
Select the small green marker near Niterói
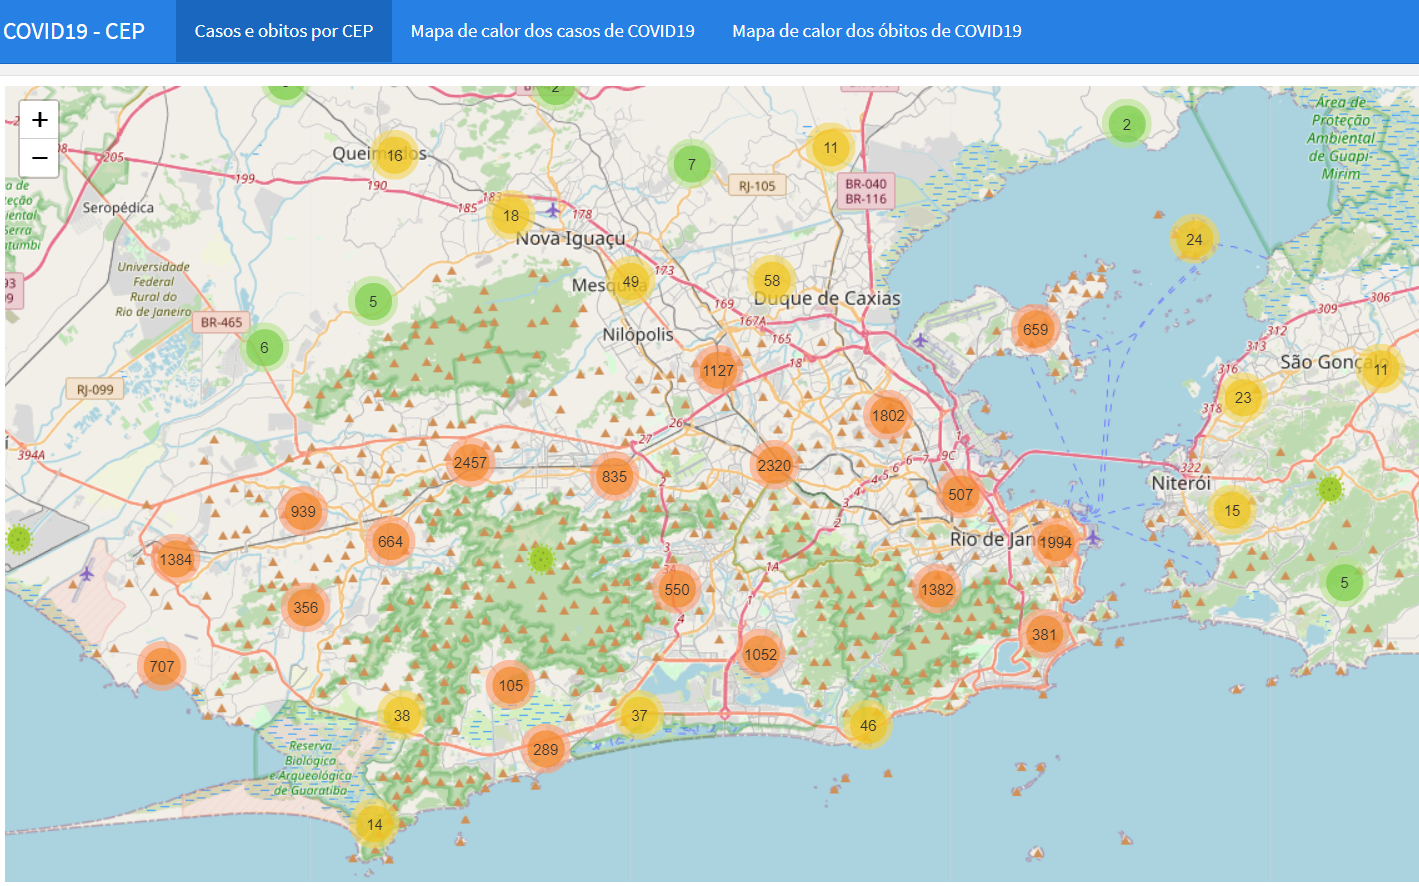tap(1329, 489)
